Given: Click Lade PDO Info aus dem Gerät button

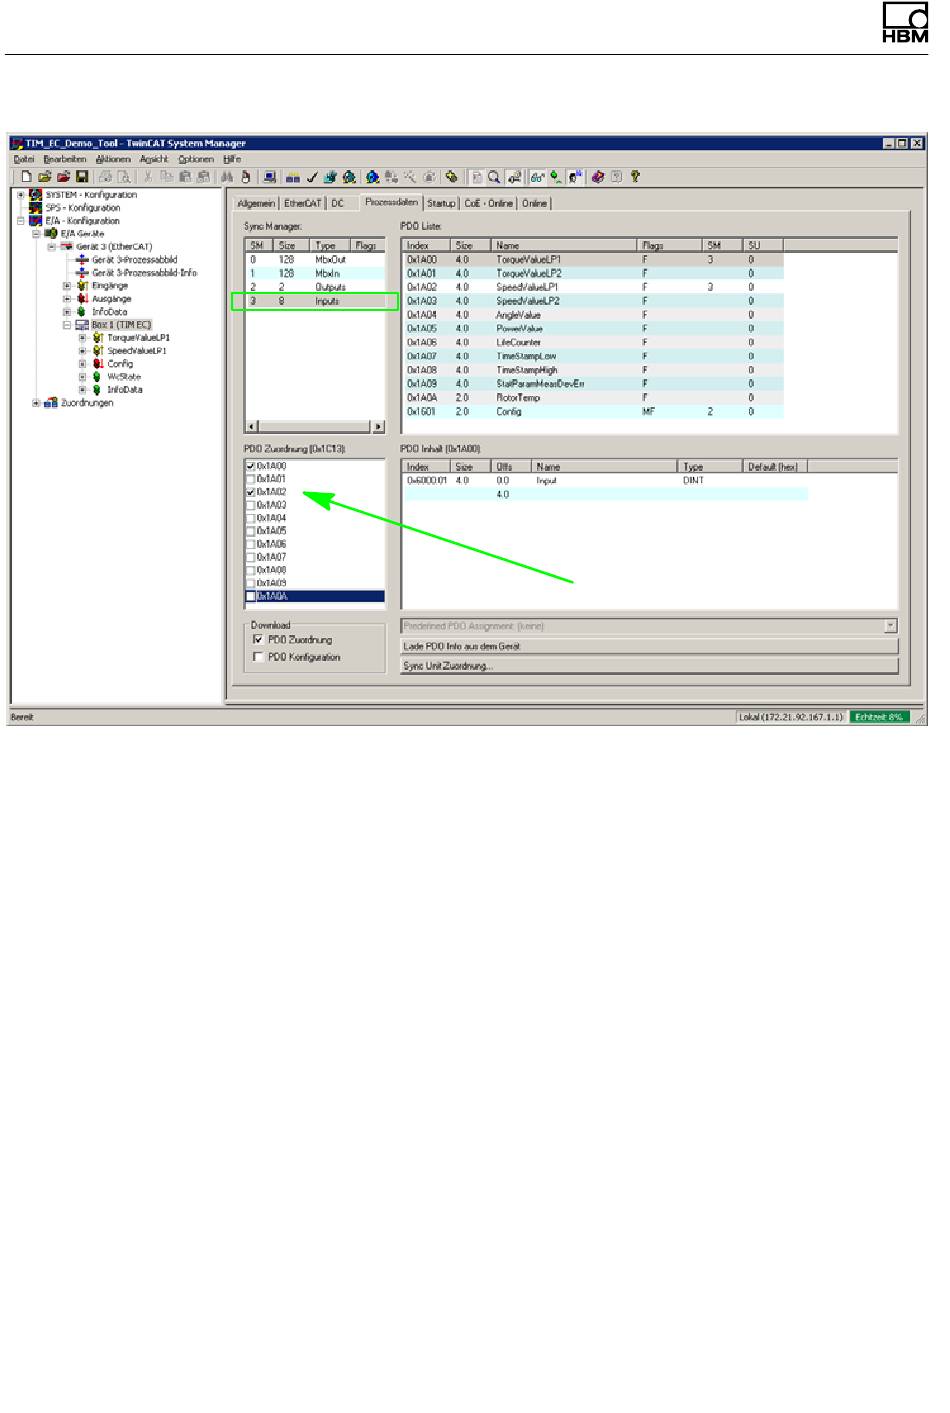Looking at the screenshot, I should [x=649, y=647].
